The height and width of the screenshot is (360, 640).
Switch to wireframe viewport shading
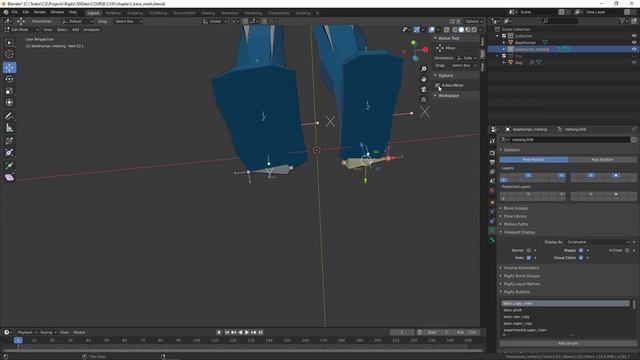tap(455, 30)
